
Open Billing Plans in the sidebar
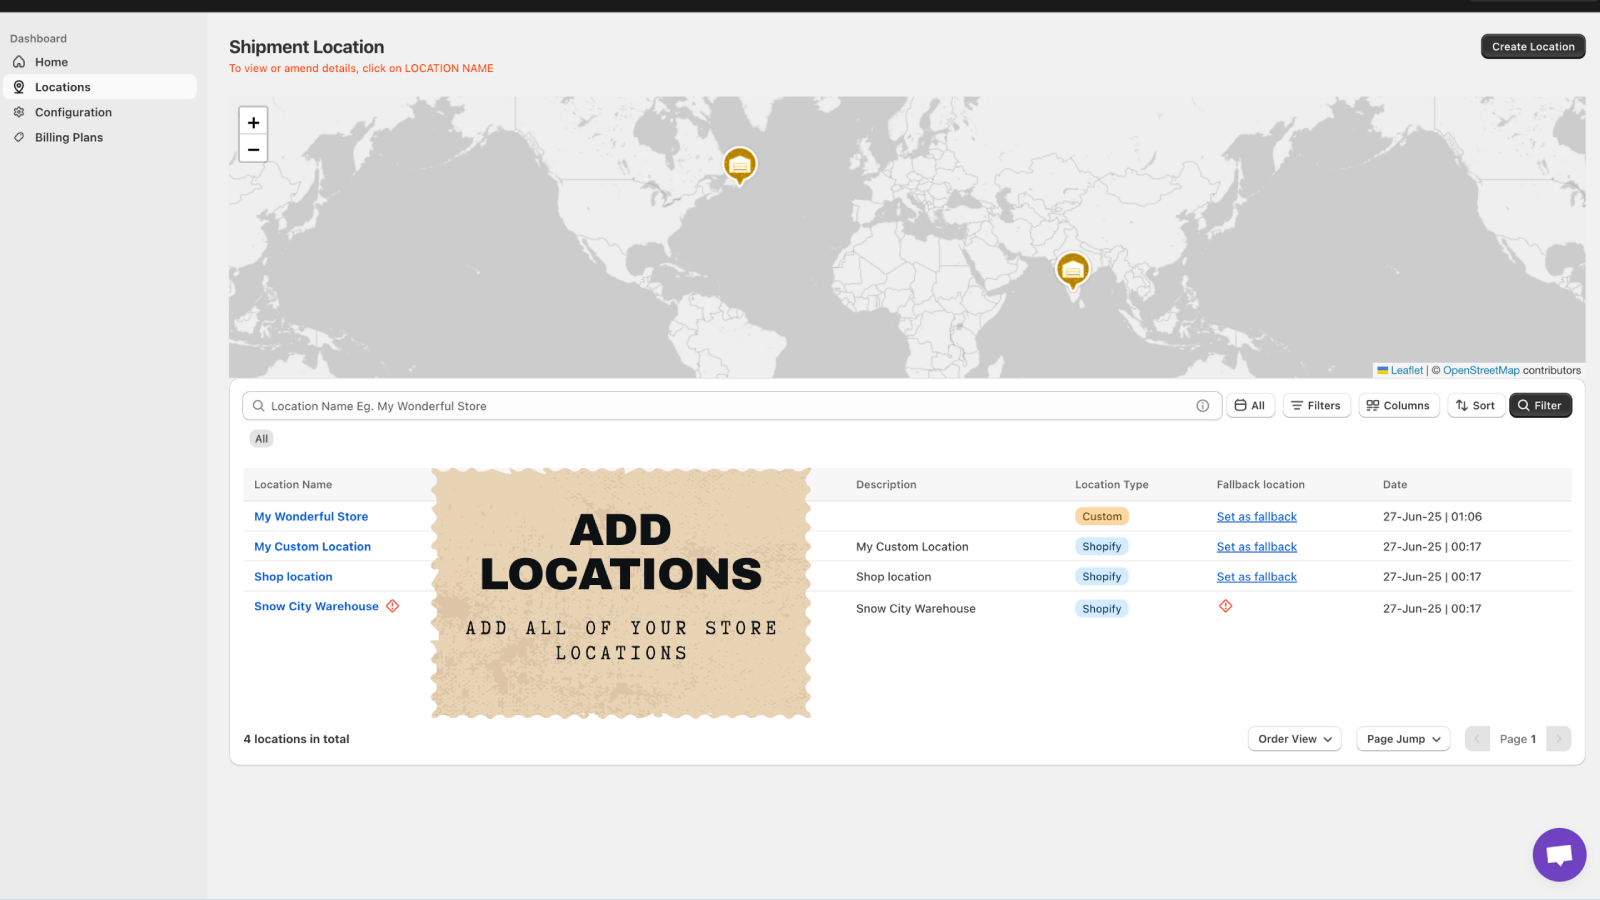pos(100,137)
